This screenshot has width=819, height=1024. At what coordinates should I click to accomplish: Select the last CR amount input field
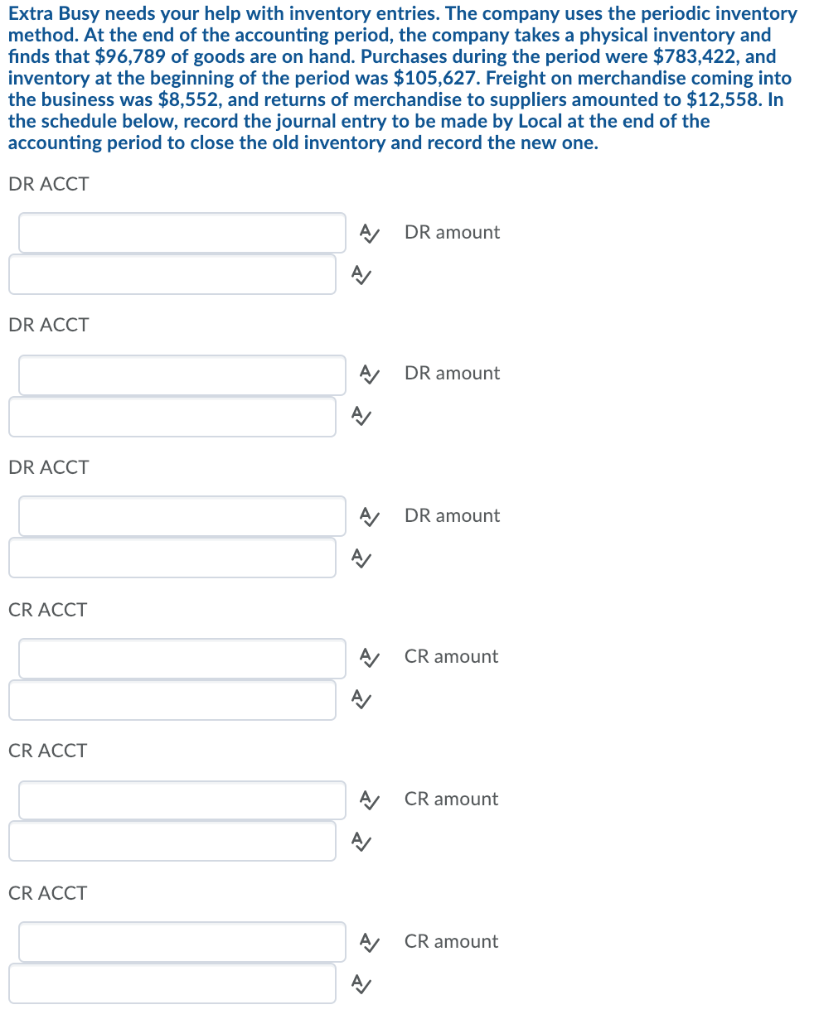point(172,984)
